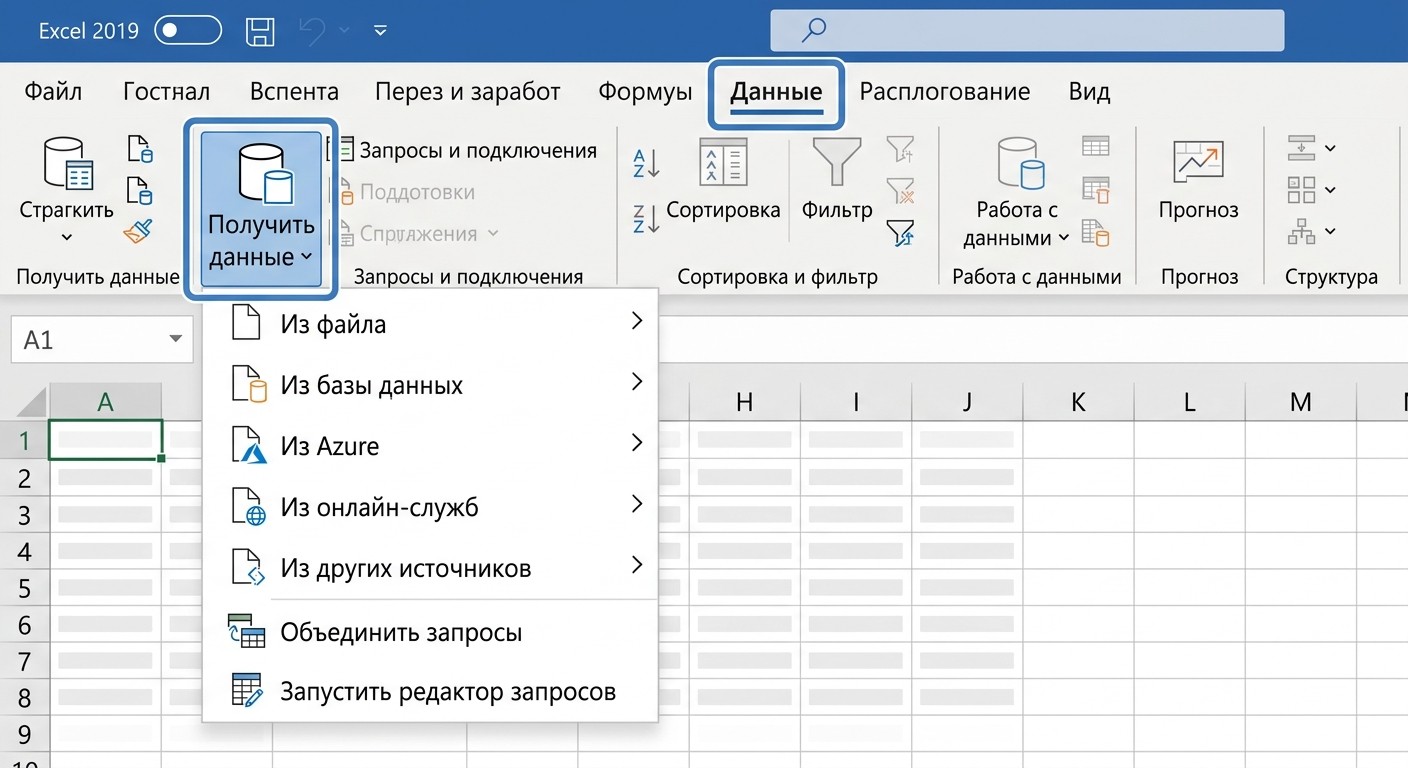Select the Данные ribbon tab
The height and width of the screenshot is (768, 1408).
point(776,93)
